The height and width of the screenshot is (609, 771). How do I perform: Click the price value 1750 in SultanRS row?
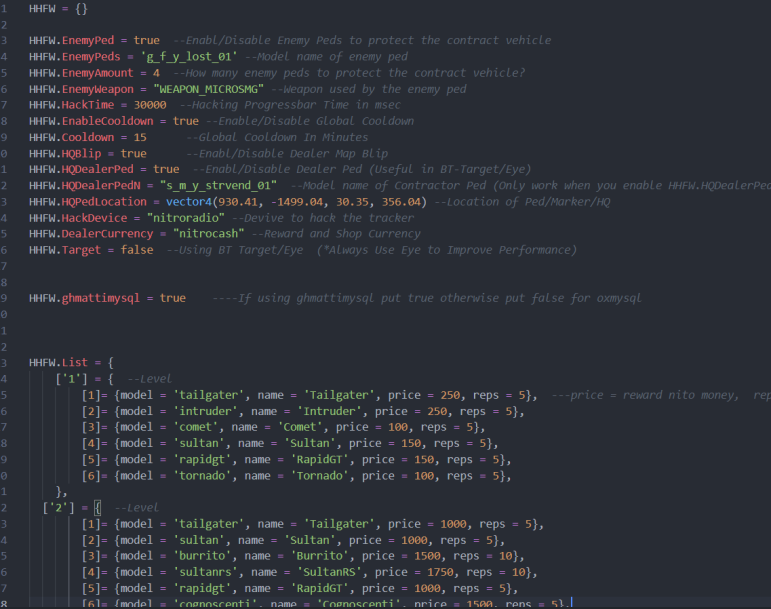point(440,572)
